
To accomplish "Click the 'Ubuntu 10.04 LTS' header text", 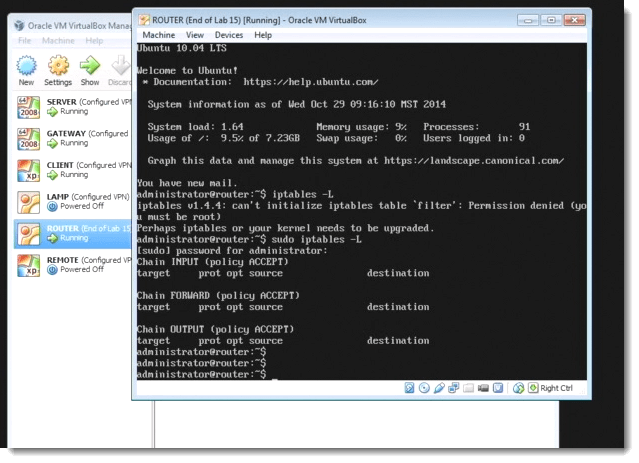I will pos(182,48).
